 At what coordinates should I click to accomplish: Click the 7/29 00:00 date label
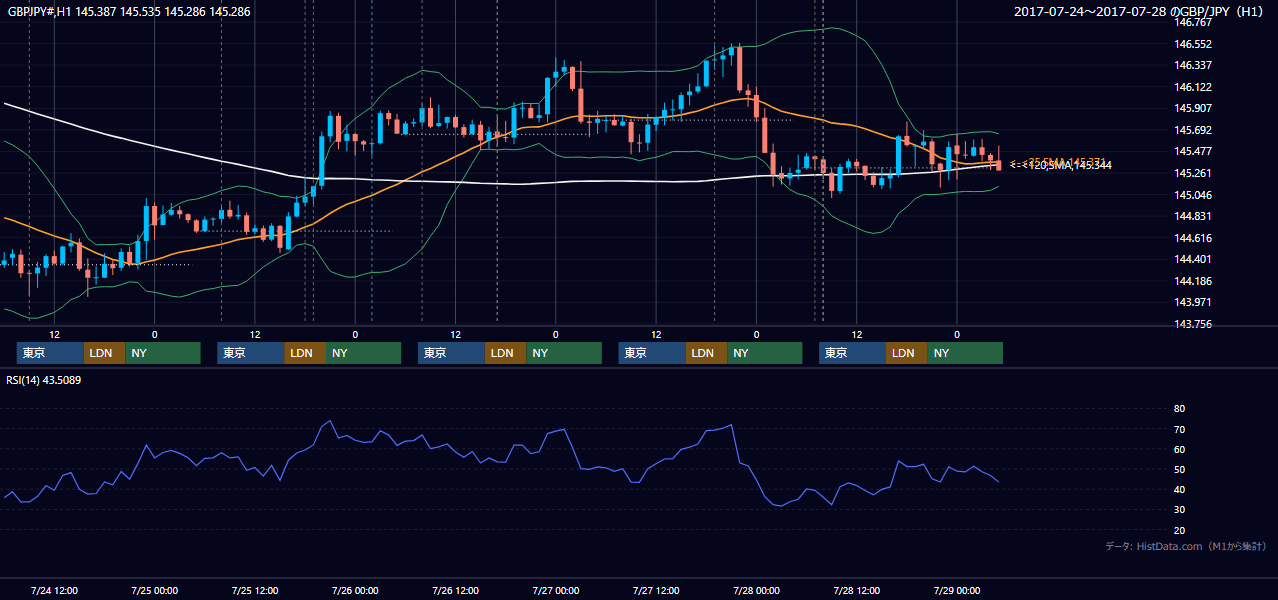[956, 590]
